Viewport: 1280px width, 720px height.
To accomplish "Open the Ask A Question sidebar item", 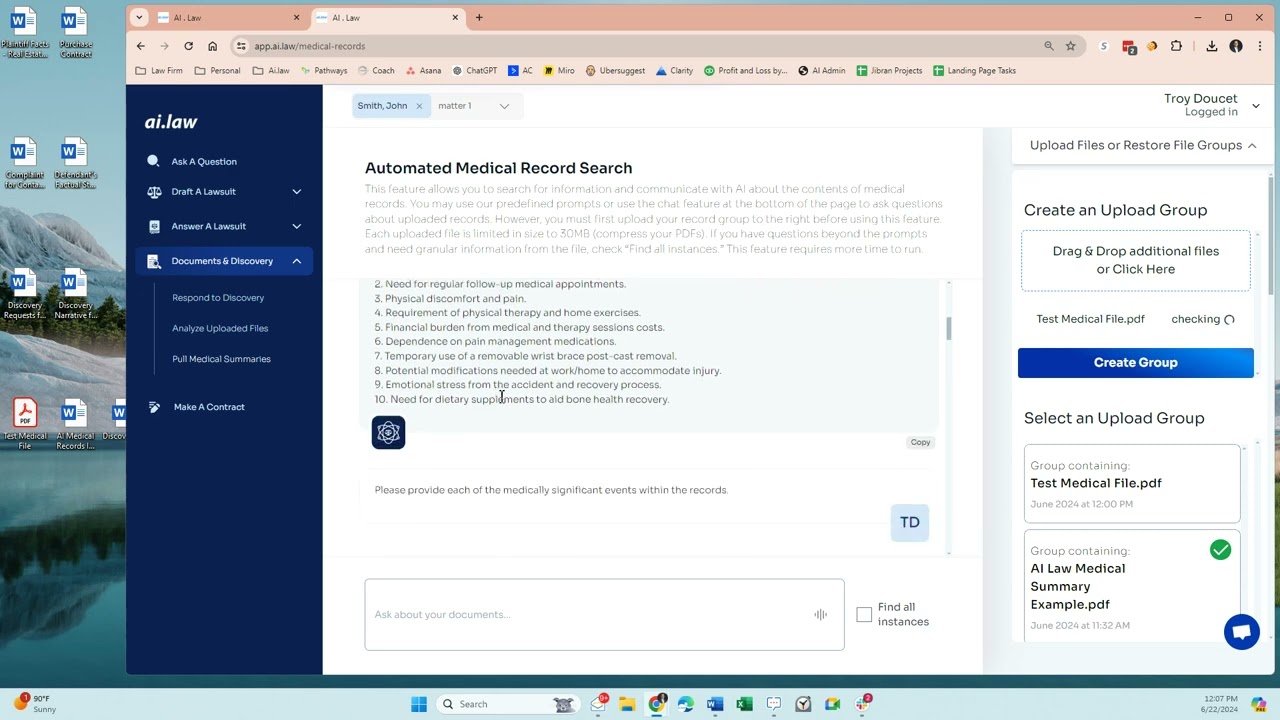I will point(204,161).
